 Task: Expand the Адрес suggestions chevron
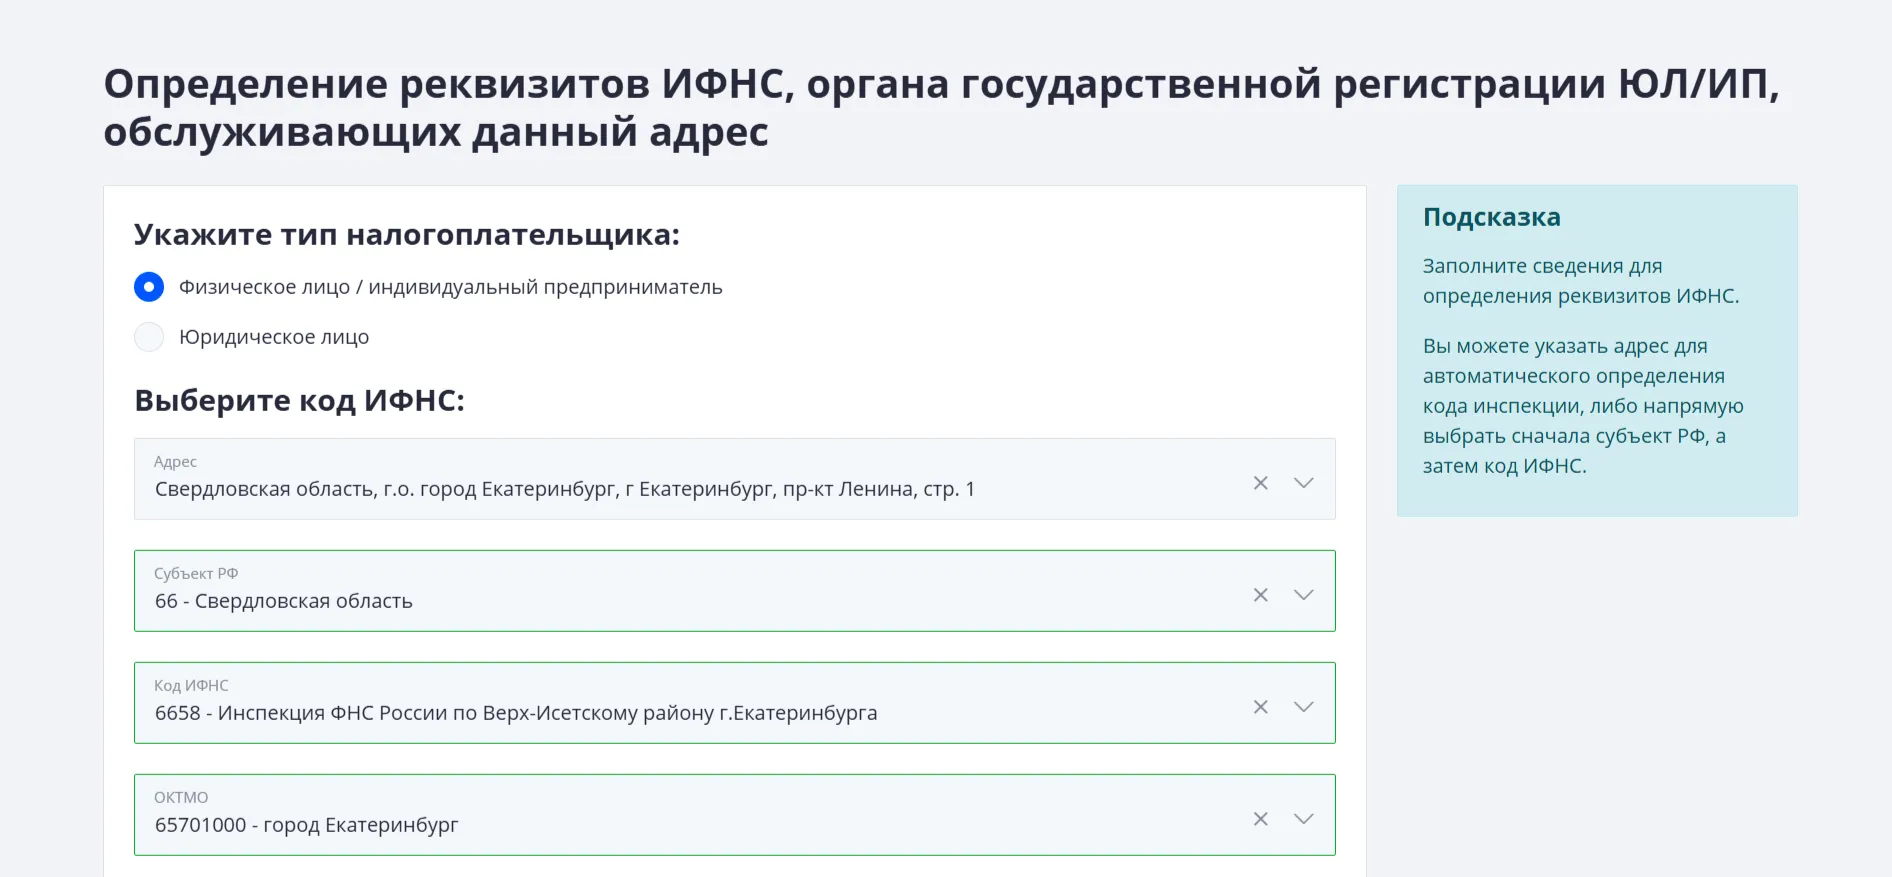point(1303,483)
